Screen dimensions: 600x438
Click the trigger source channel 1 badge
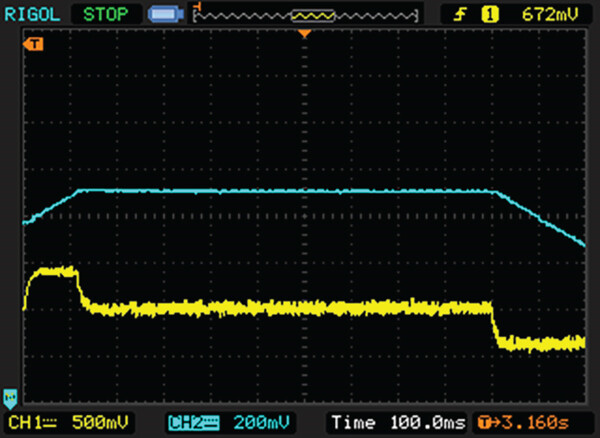pyautogui.click(x=490, y=15)
